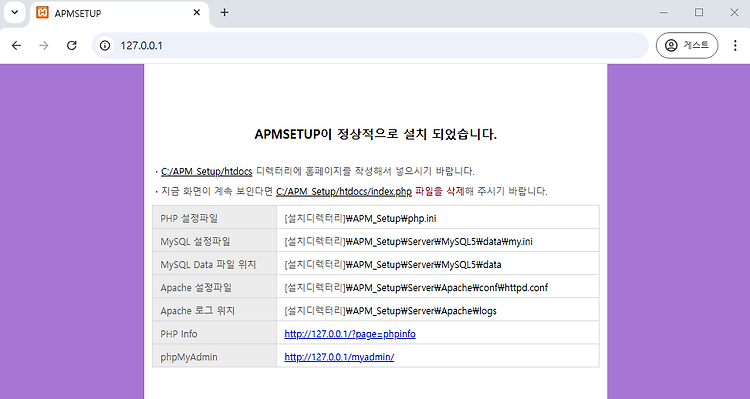This screenshot has height=399, width=750.
Task: Select the Apache 설정파일 label cell
Action: pyautogui.click(x=214, y=287)
